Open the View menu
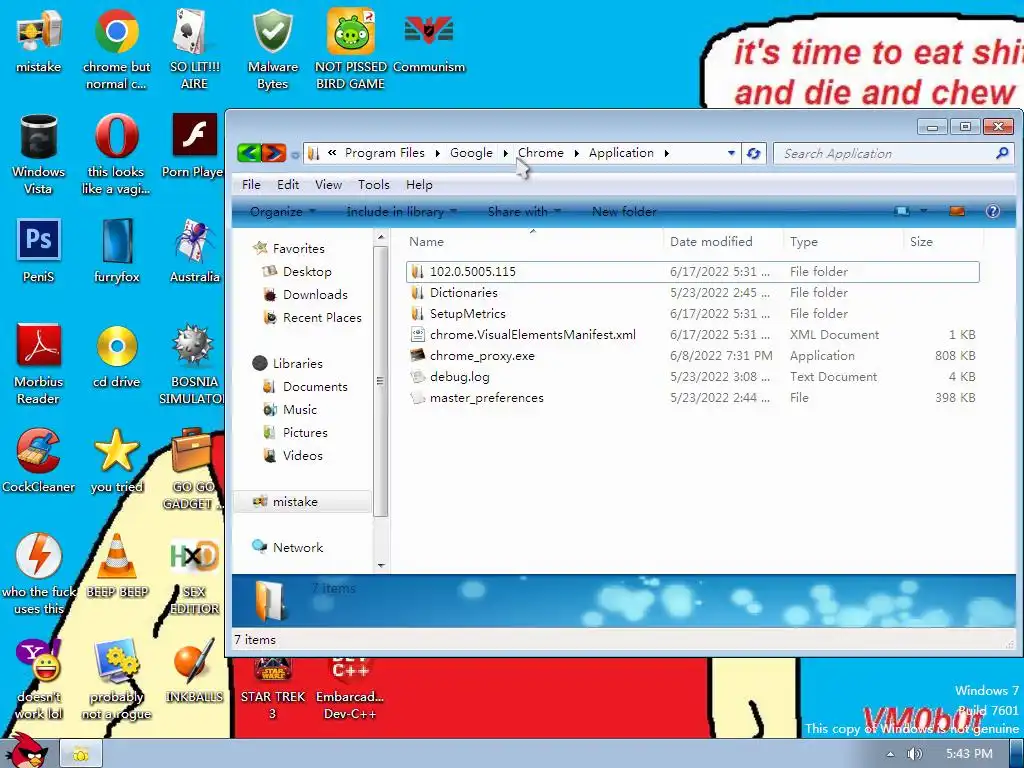Screen dimensions: 1024x768 328,185
